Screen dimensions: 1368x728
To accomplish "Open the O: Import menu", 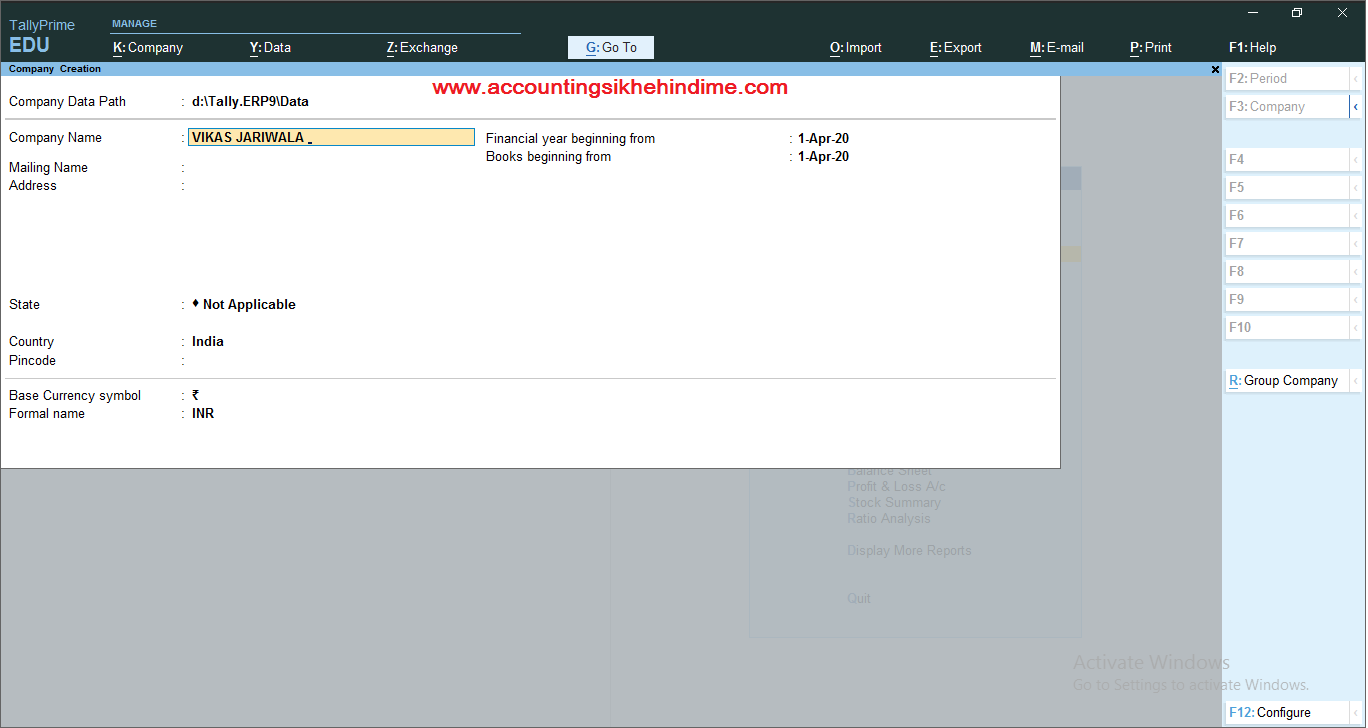I will pyautogui.click(x=856, y=47).
